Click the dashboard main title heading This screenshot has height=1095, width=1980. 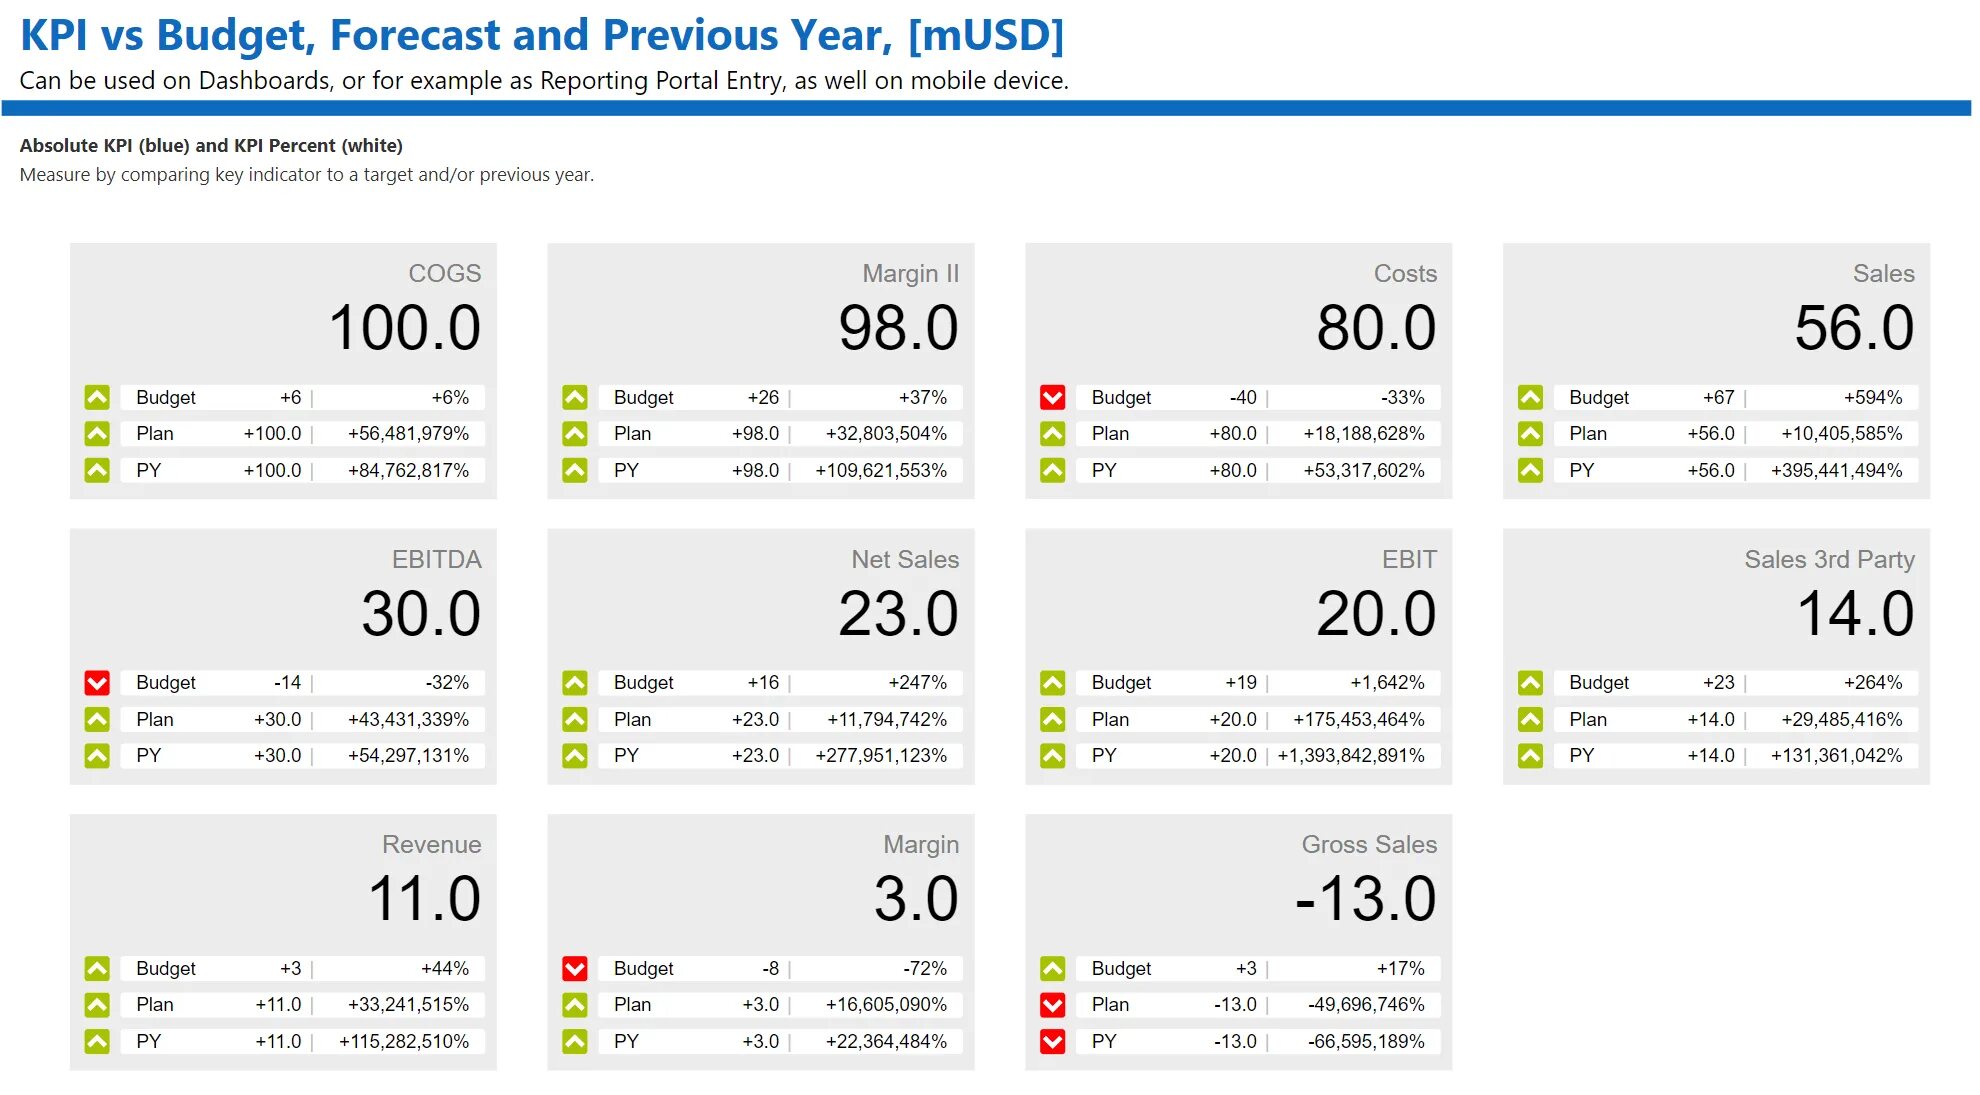click(x=542, y=35)
